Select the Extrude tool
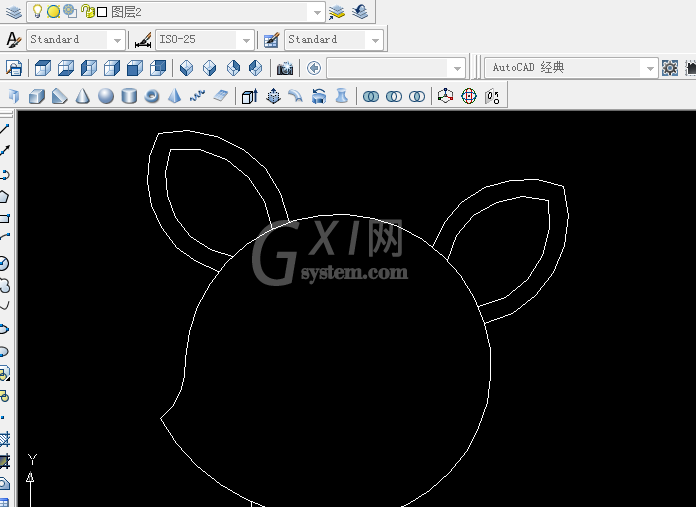Screen dimensions: 696x507 (x=249, y=96)
